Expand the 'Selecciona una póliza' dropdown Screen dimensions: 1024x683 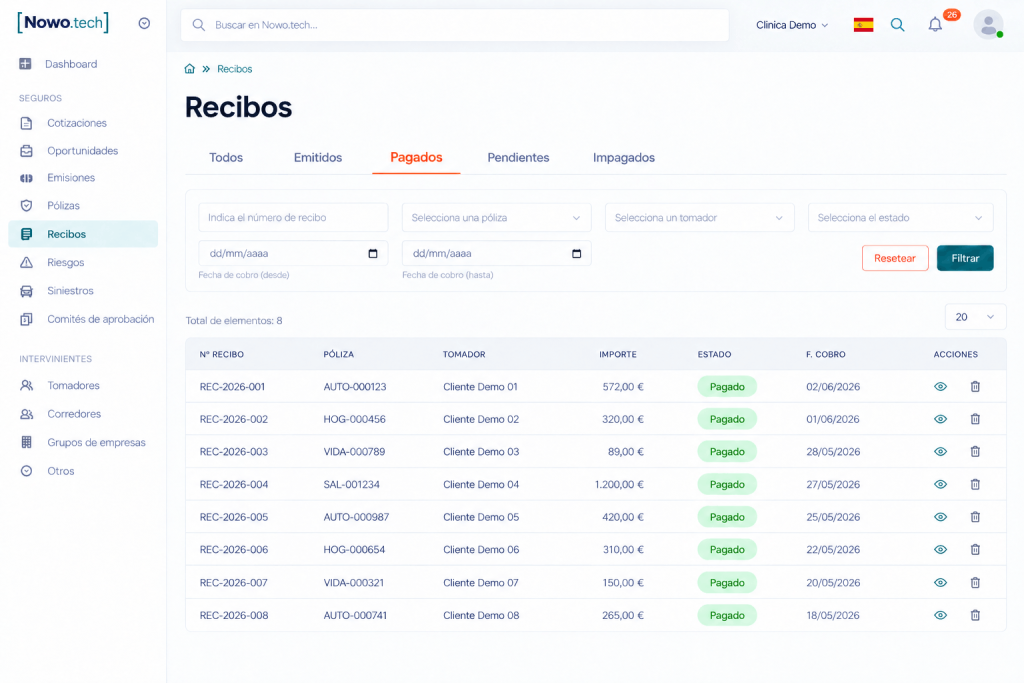point(496,217)
